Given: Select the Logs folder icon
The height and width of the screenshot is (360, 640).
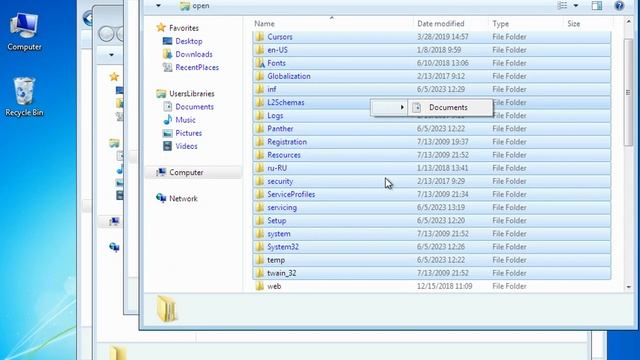Looking at the screenshot, I should [x=260, y=116].
